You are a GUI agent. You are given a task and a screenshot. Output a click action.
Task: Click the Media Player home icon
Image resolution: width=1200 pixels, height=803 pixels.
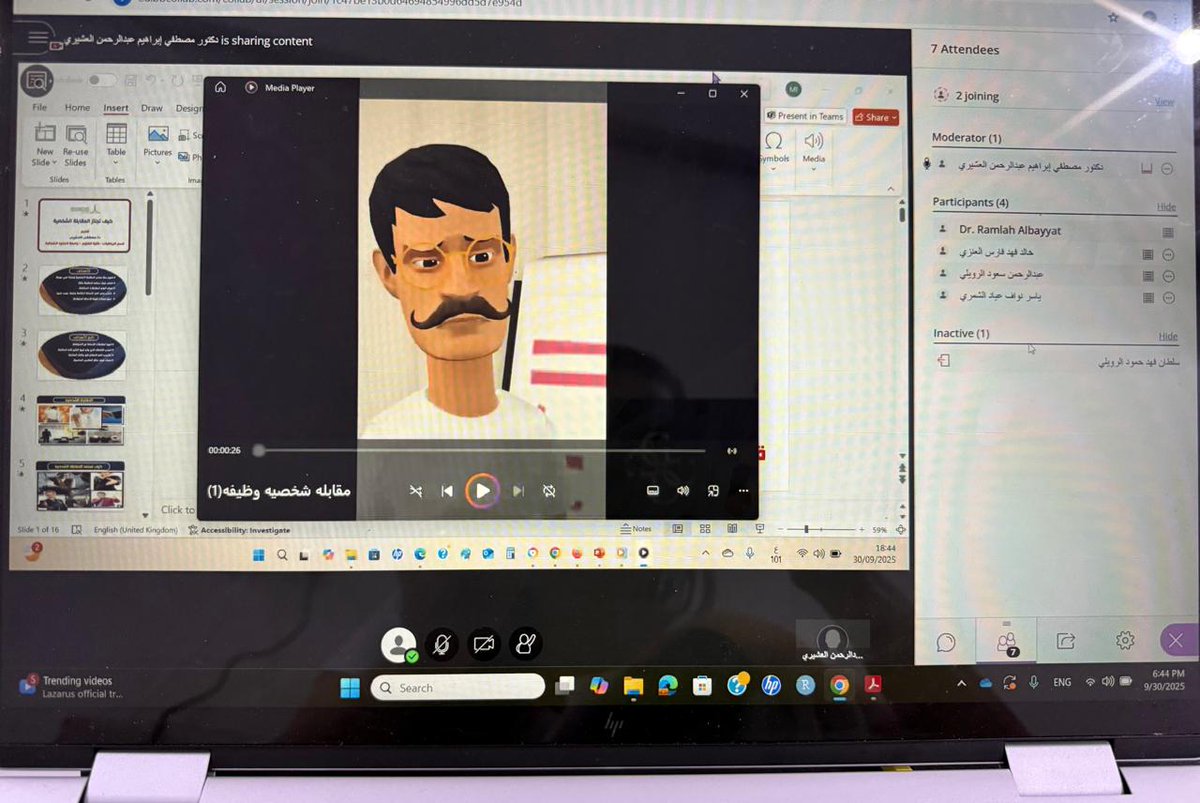(220, 88)
